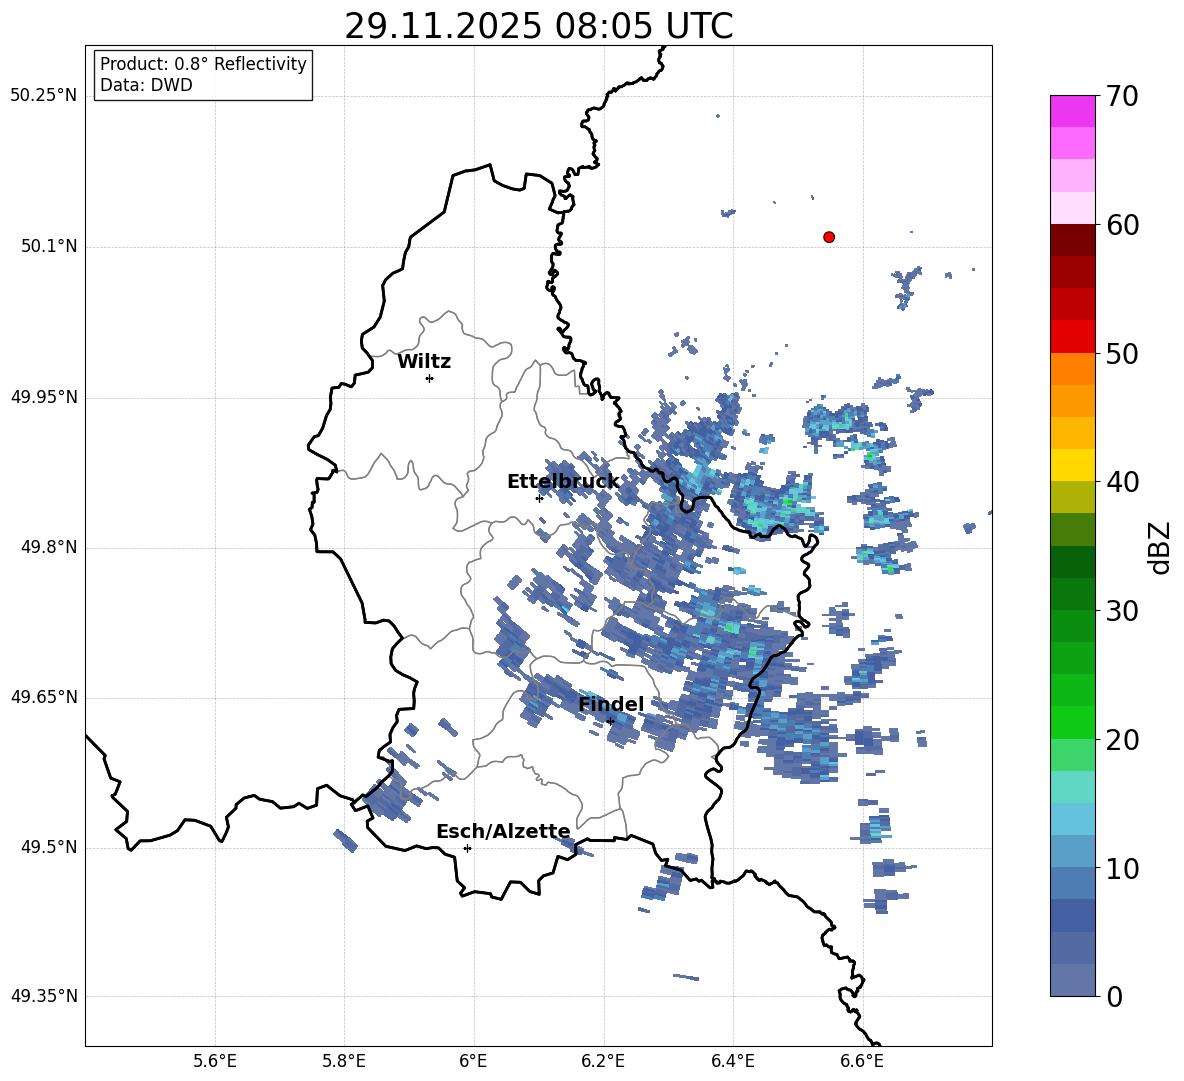Click the Ettelbruck location cross marker
Image resolution: width=1184 pixels, height=1081 pixels.
(x=539, y=497)
